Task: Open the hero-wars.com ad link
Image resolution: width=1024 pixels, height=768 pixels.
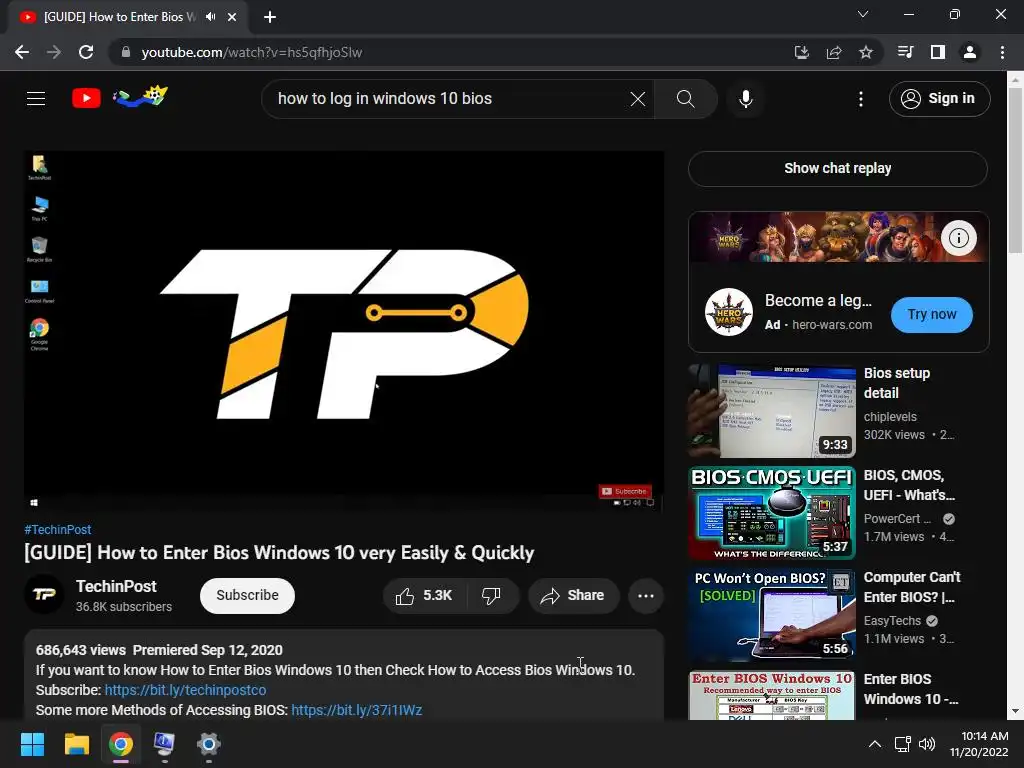Action: coord(831,325)
